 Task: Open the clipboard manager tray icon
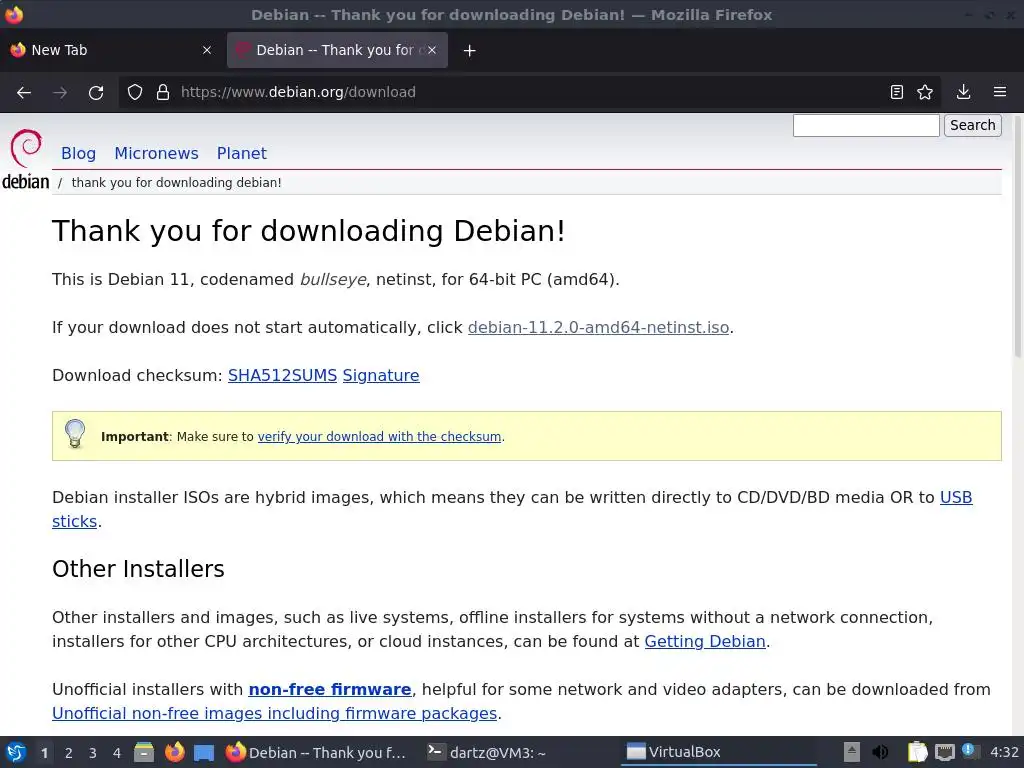coord(918,752)
